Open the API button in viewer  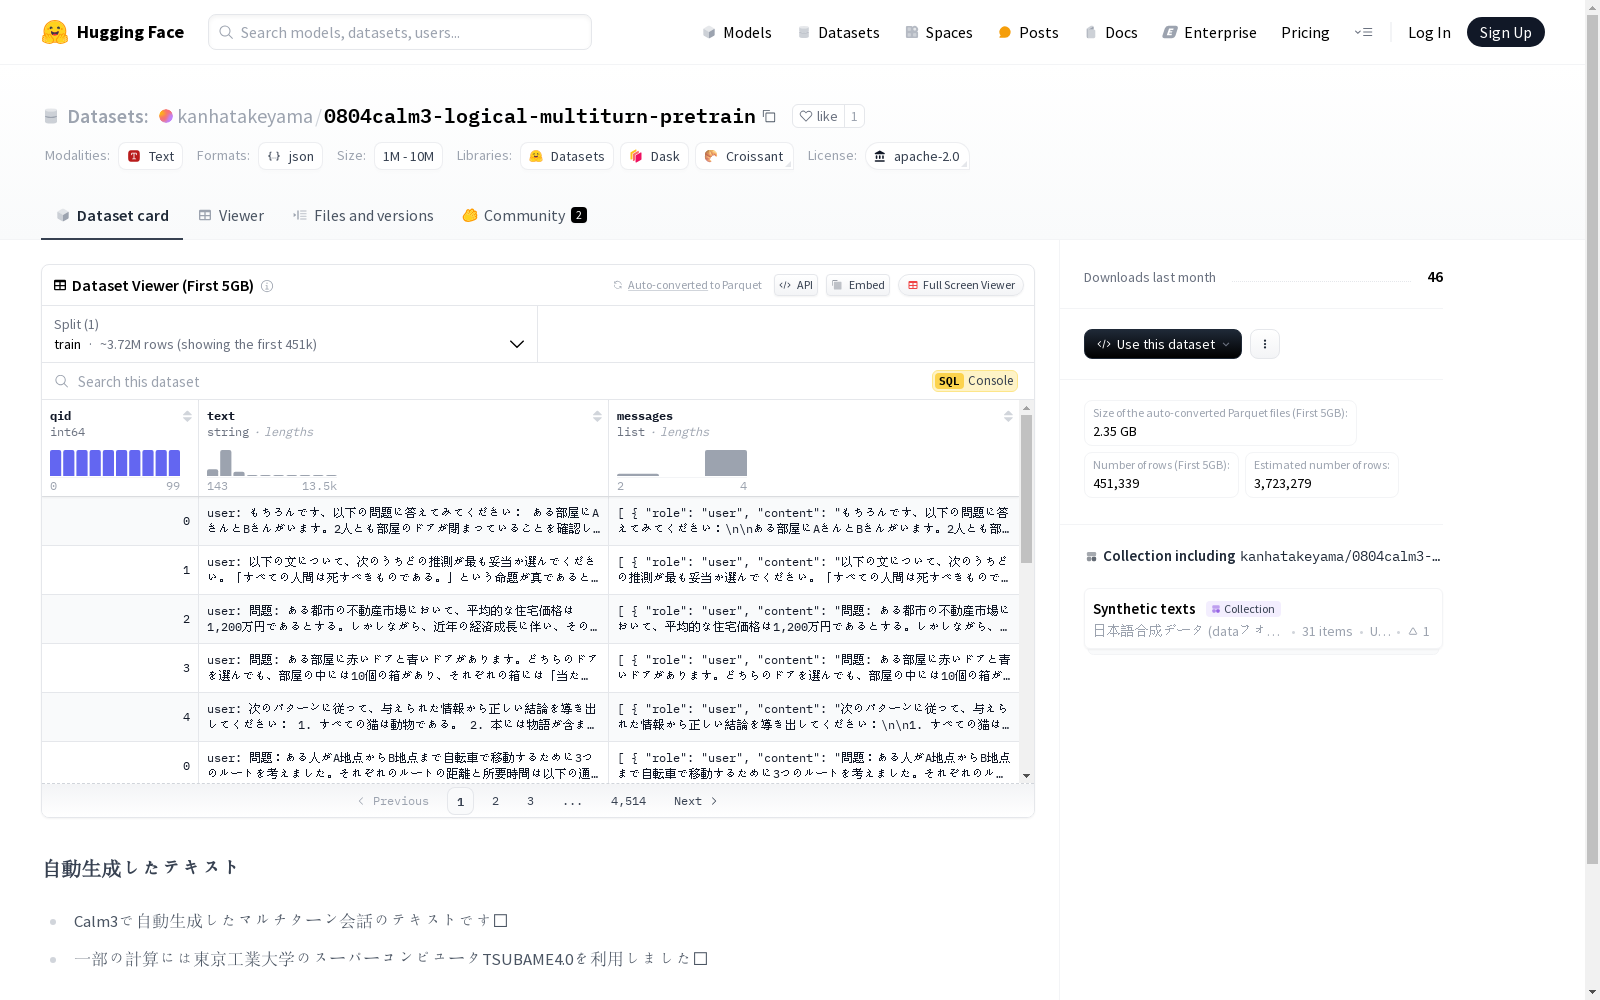[x=796, y=285]
